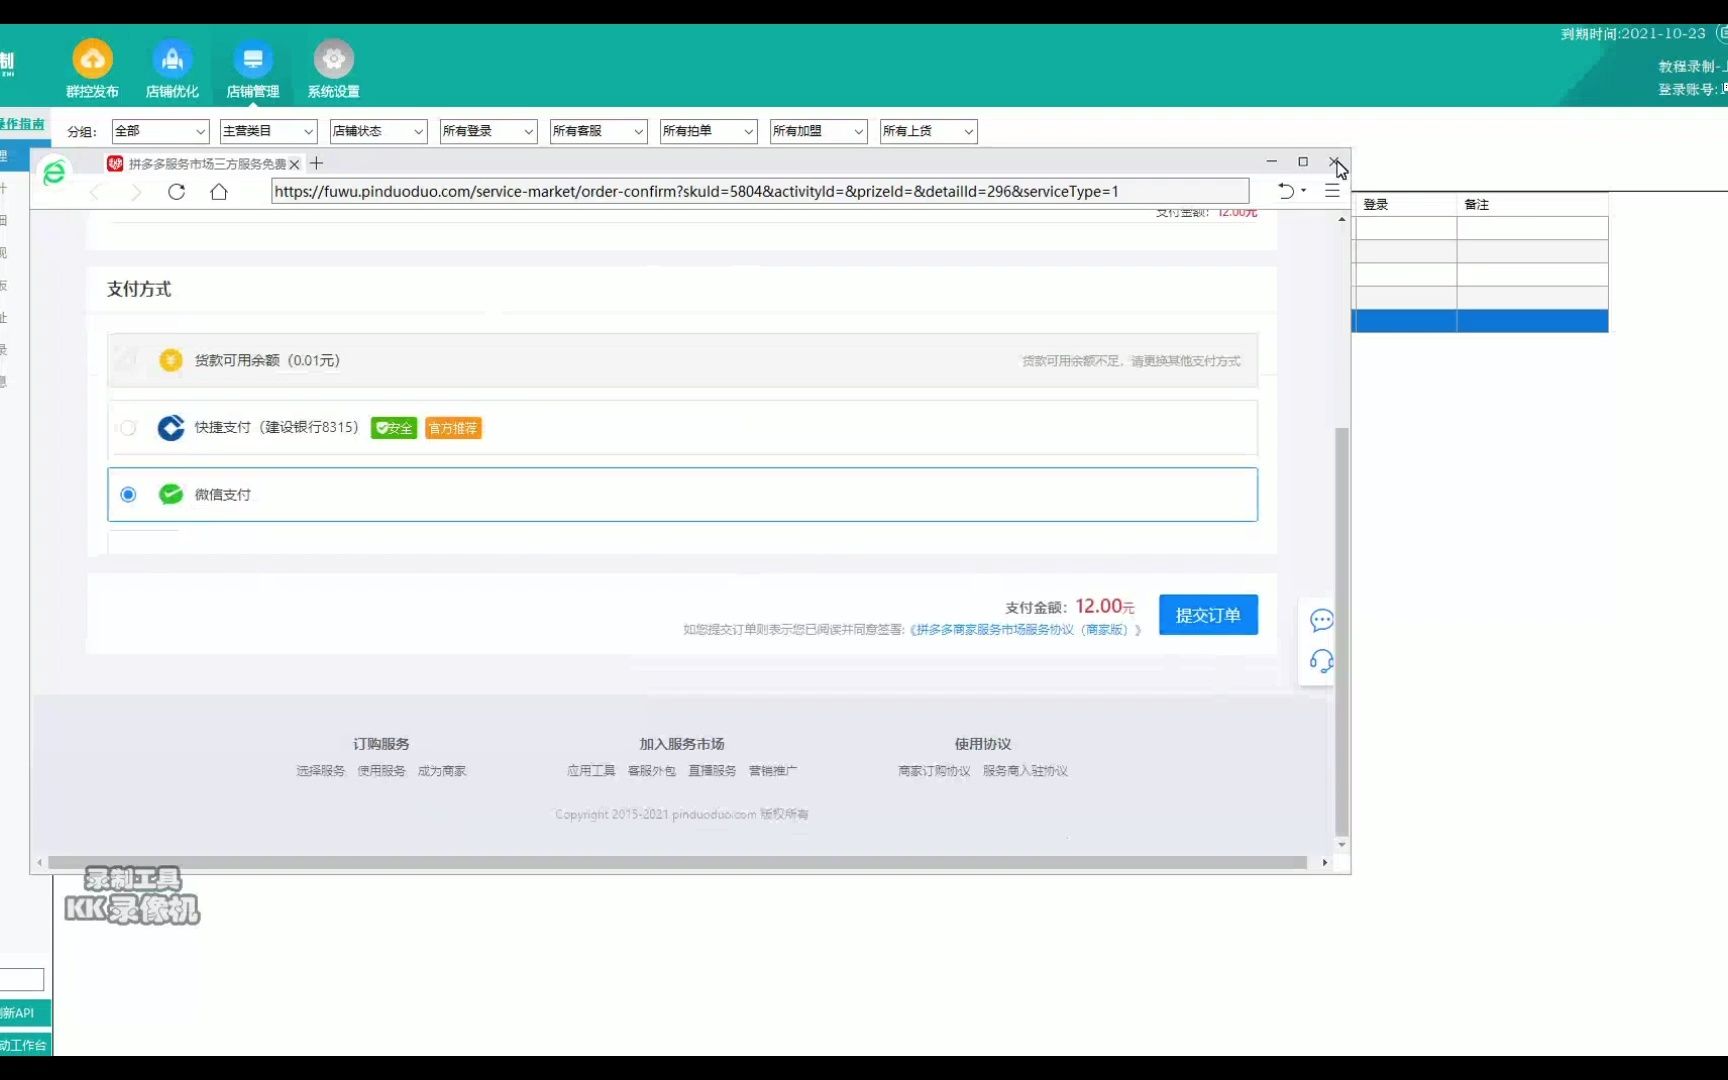Viewport: 1728px width, 1080px height.
Task: Maximize the embedded browser window
Action: coord(1303,161)
